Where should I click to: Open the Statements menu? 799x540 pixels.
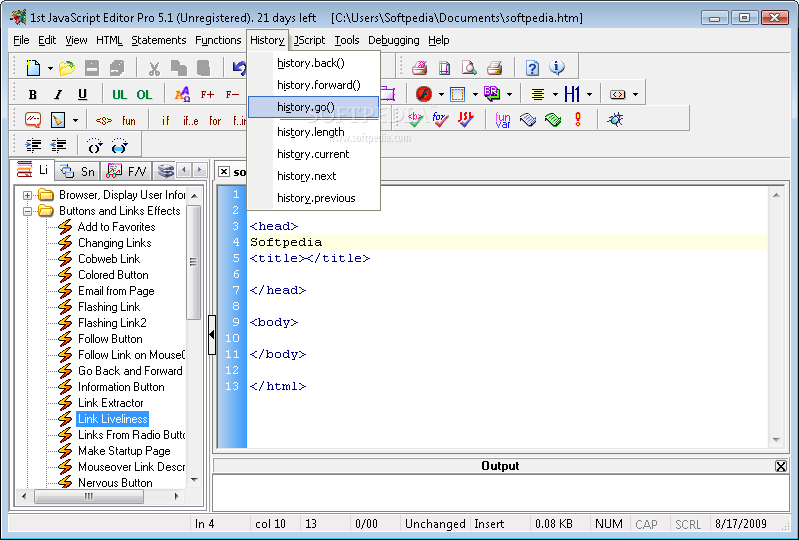pyautogui.click(x=158, y=40)
